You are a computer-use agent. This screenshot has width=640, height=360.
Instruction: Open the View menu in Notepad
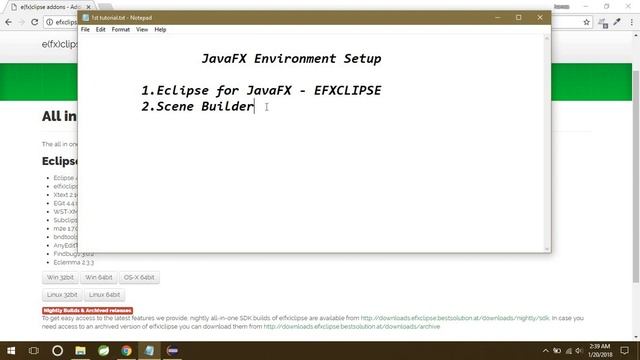point(142,29)
